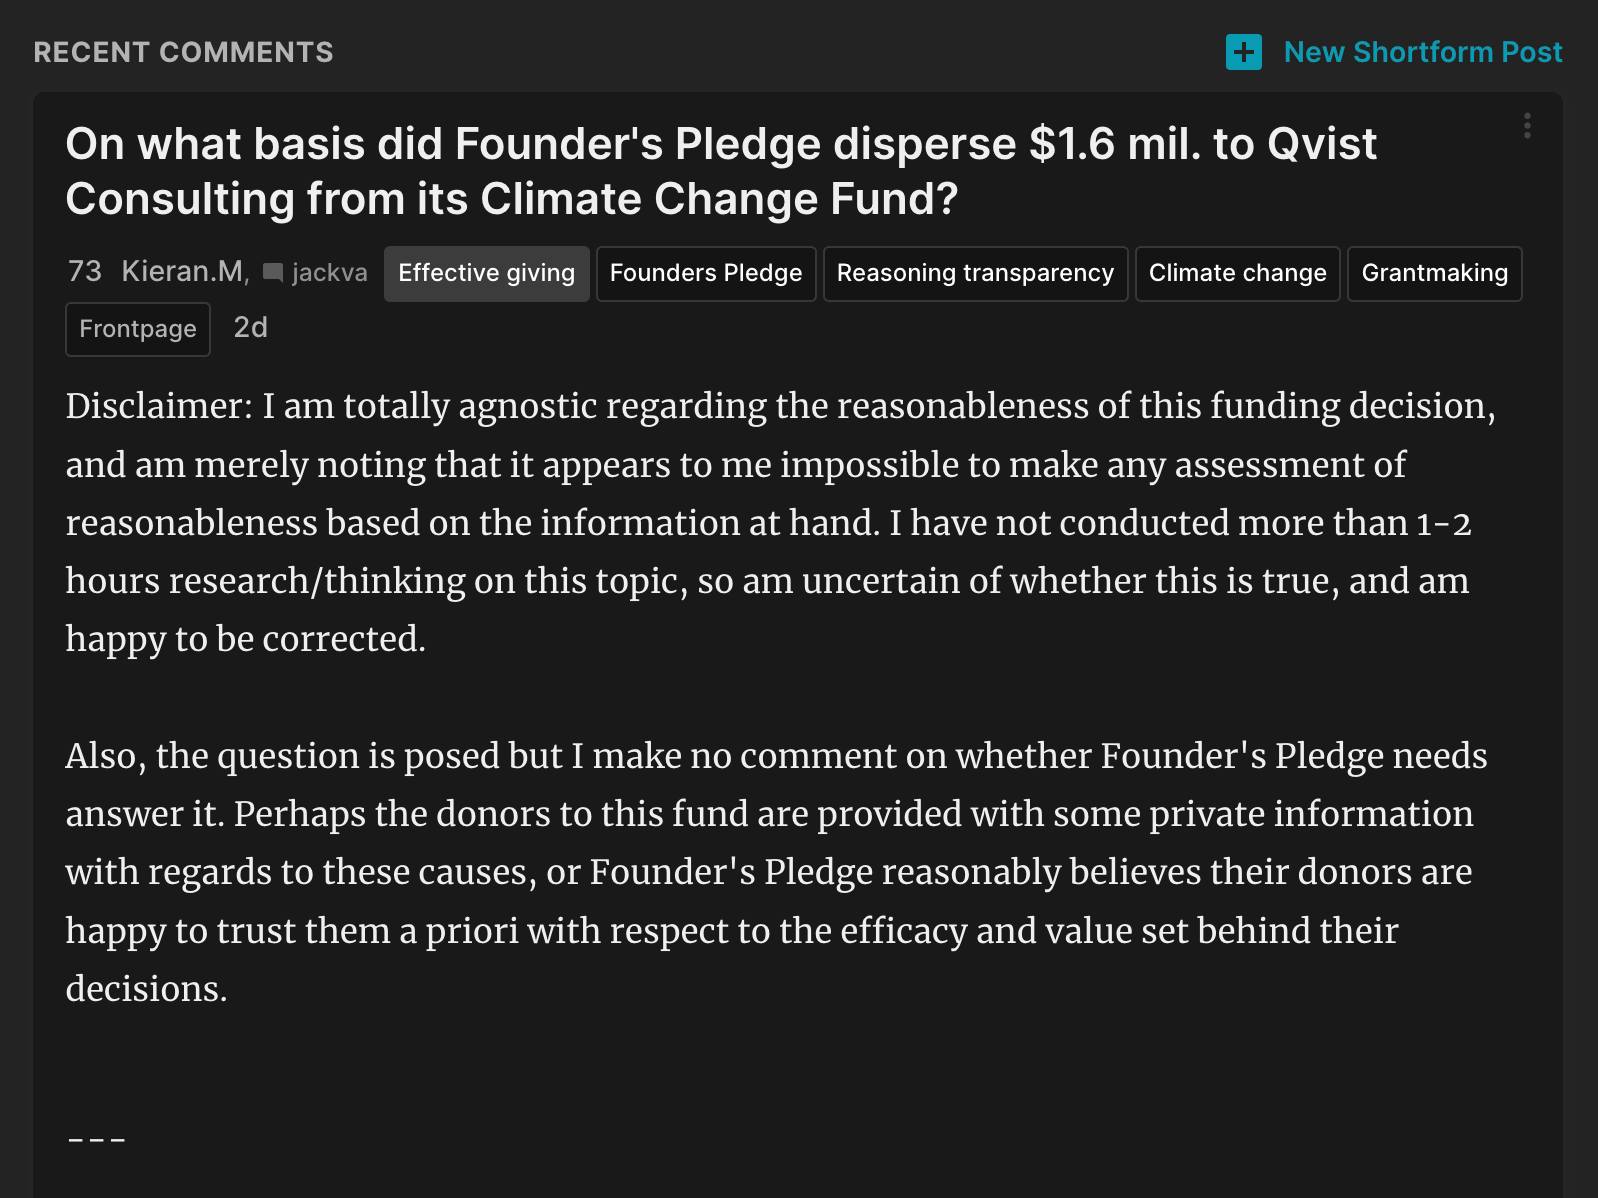This screenshot has width=1598, height=1198.
Task: Click the paragraph starting with Also, the question
Action: click(x=776, y=872)
